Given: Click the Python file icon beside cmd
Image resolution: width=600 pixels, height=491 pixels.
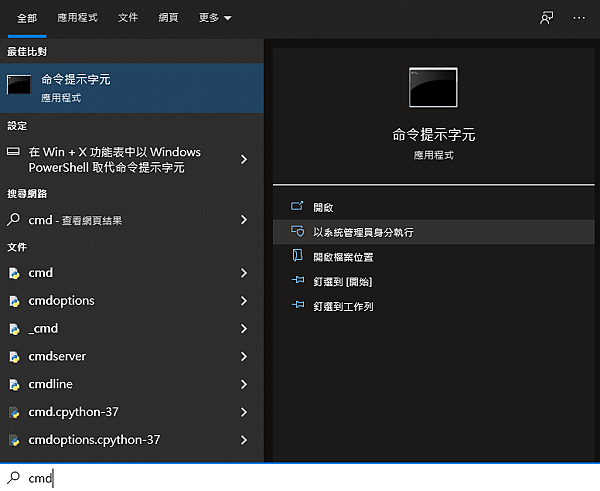Looking at the screenshot, I should tap(14, 273).
